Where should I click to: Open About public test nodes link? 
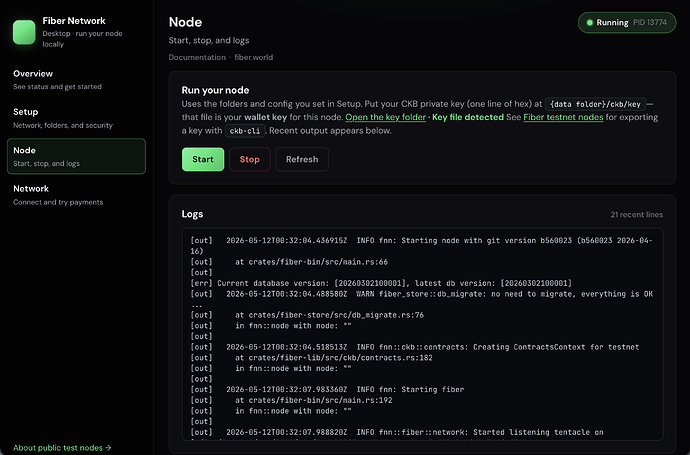(x=62, y=448)
